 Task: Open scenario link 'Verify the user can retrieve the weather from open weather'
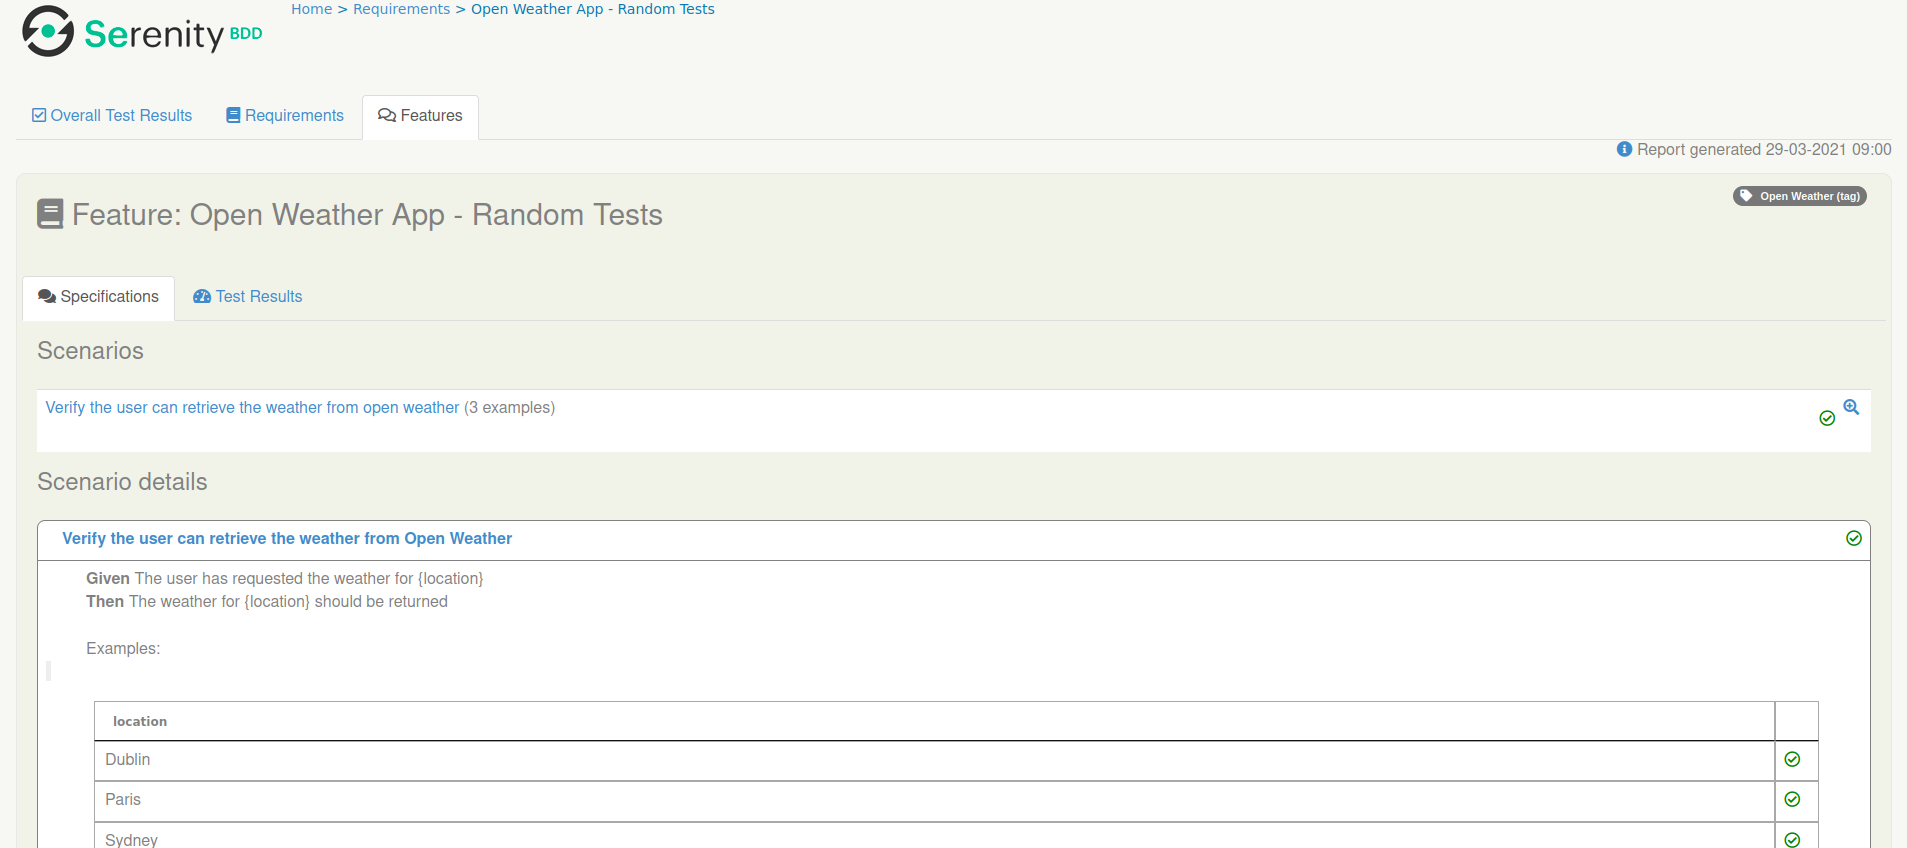coord(252,408)
